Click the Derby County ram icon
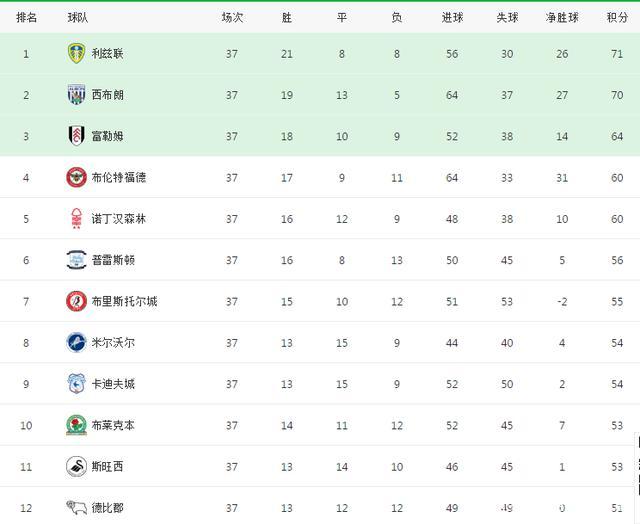640x524 pixels. click(x=76, y=507)
